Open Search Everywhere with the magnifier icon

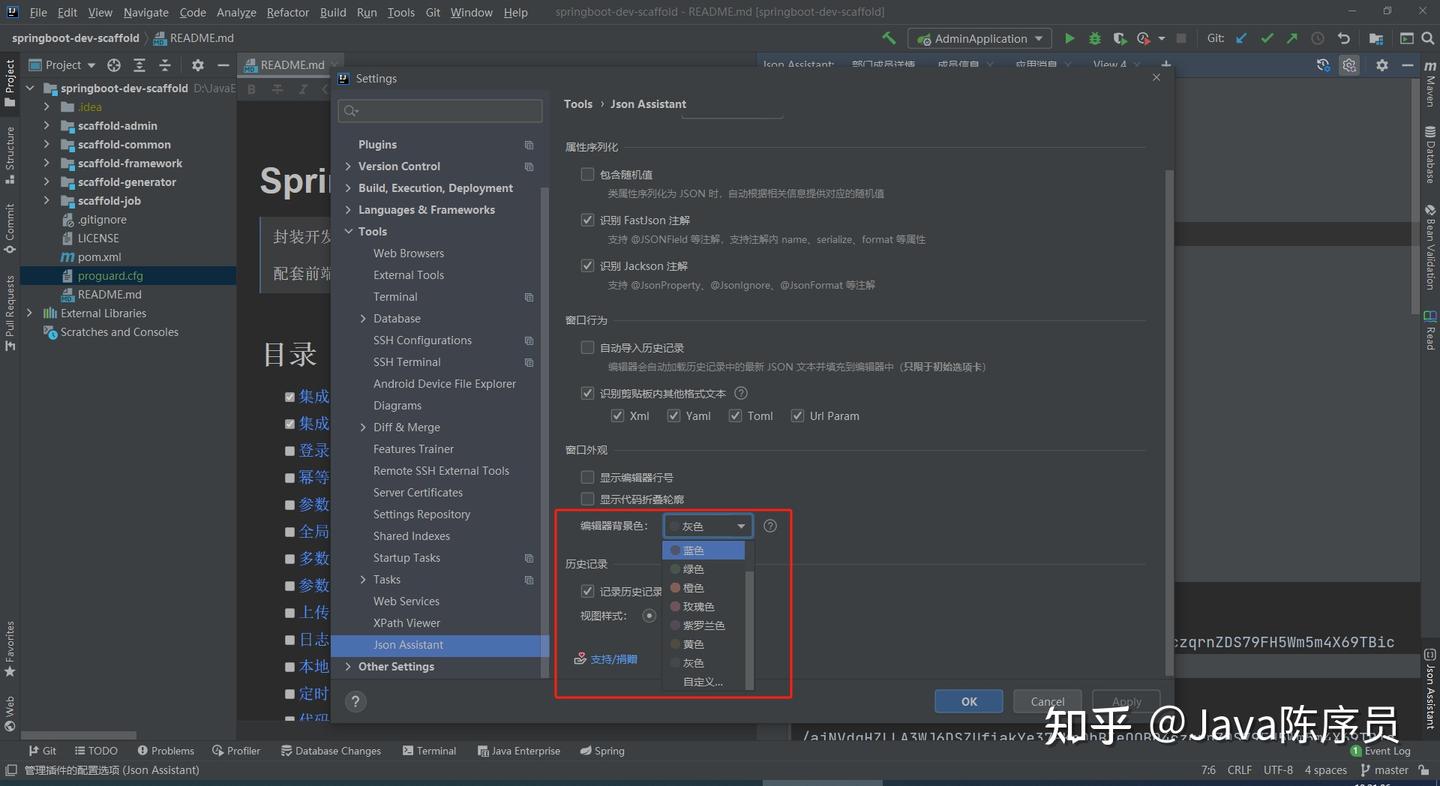[x=1427, y=37]
